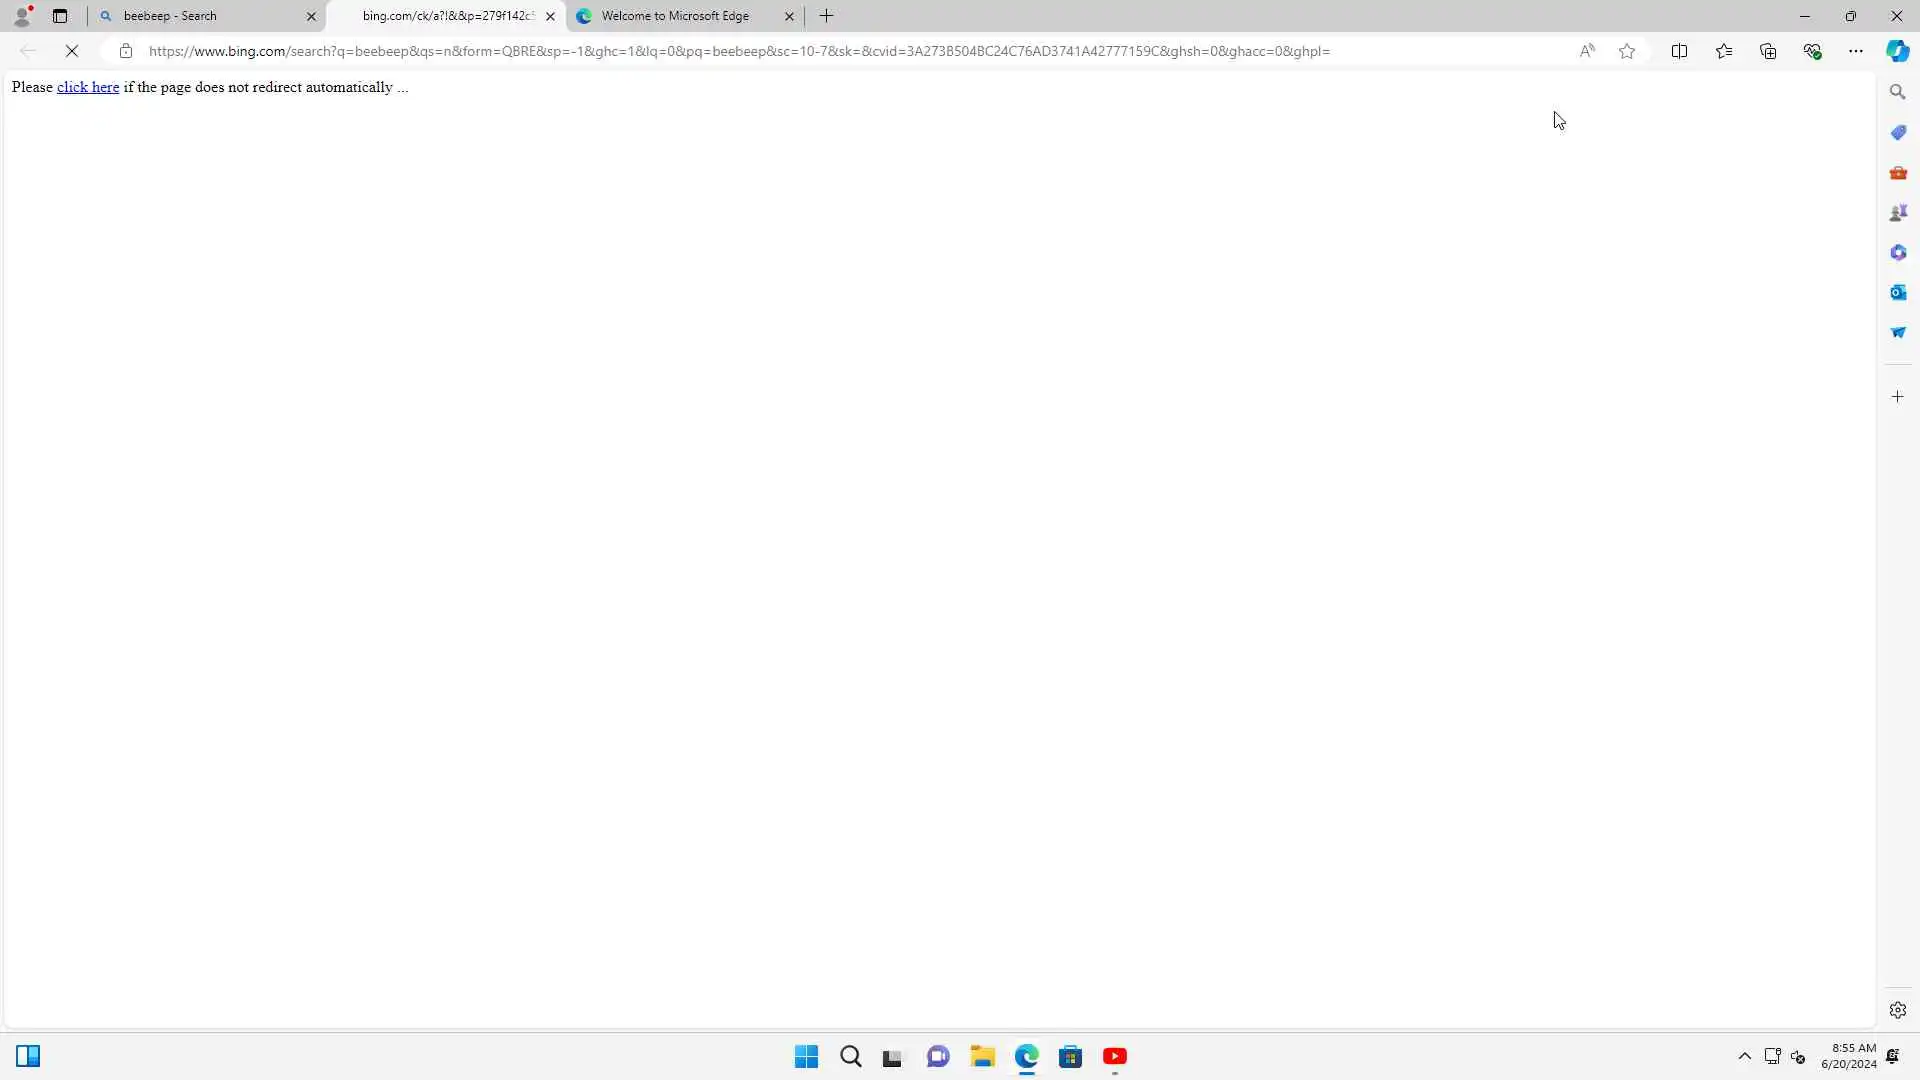Open Outlook icon in sidebar

point(1897,292)
